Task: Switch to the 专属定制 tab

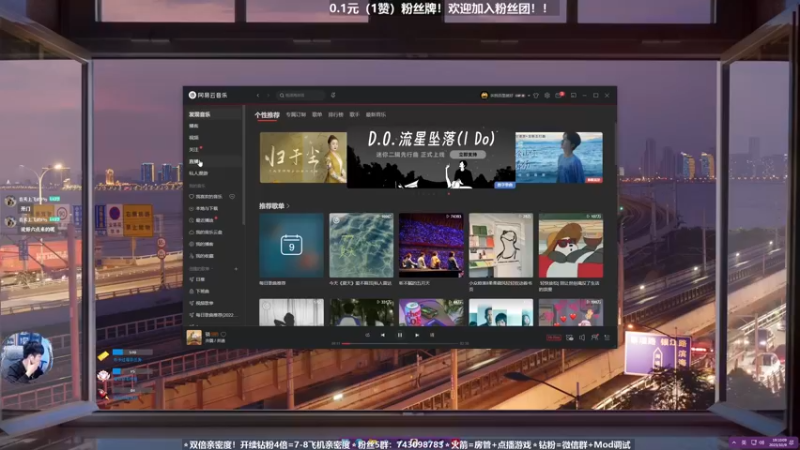Action: [296, 115]
